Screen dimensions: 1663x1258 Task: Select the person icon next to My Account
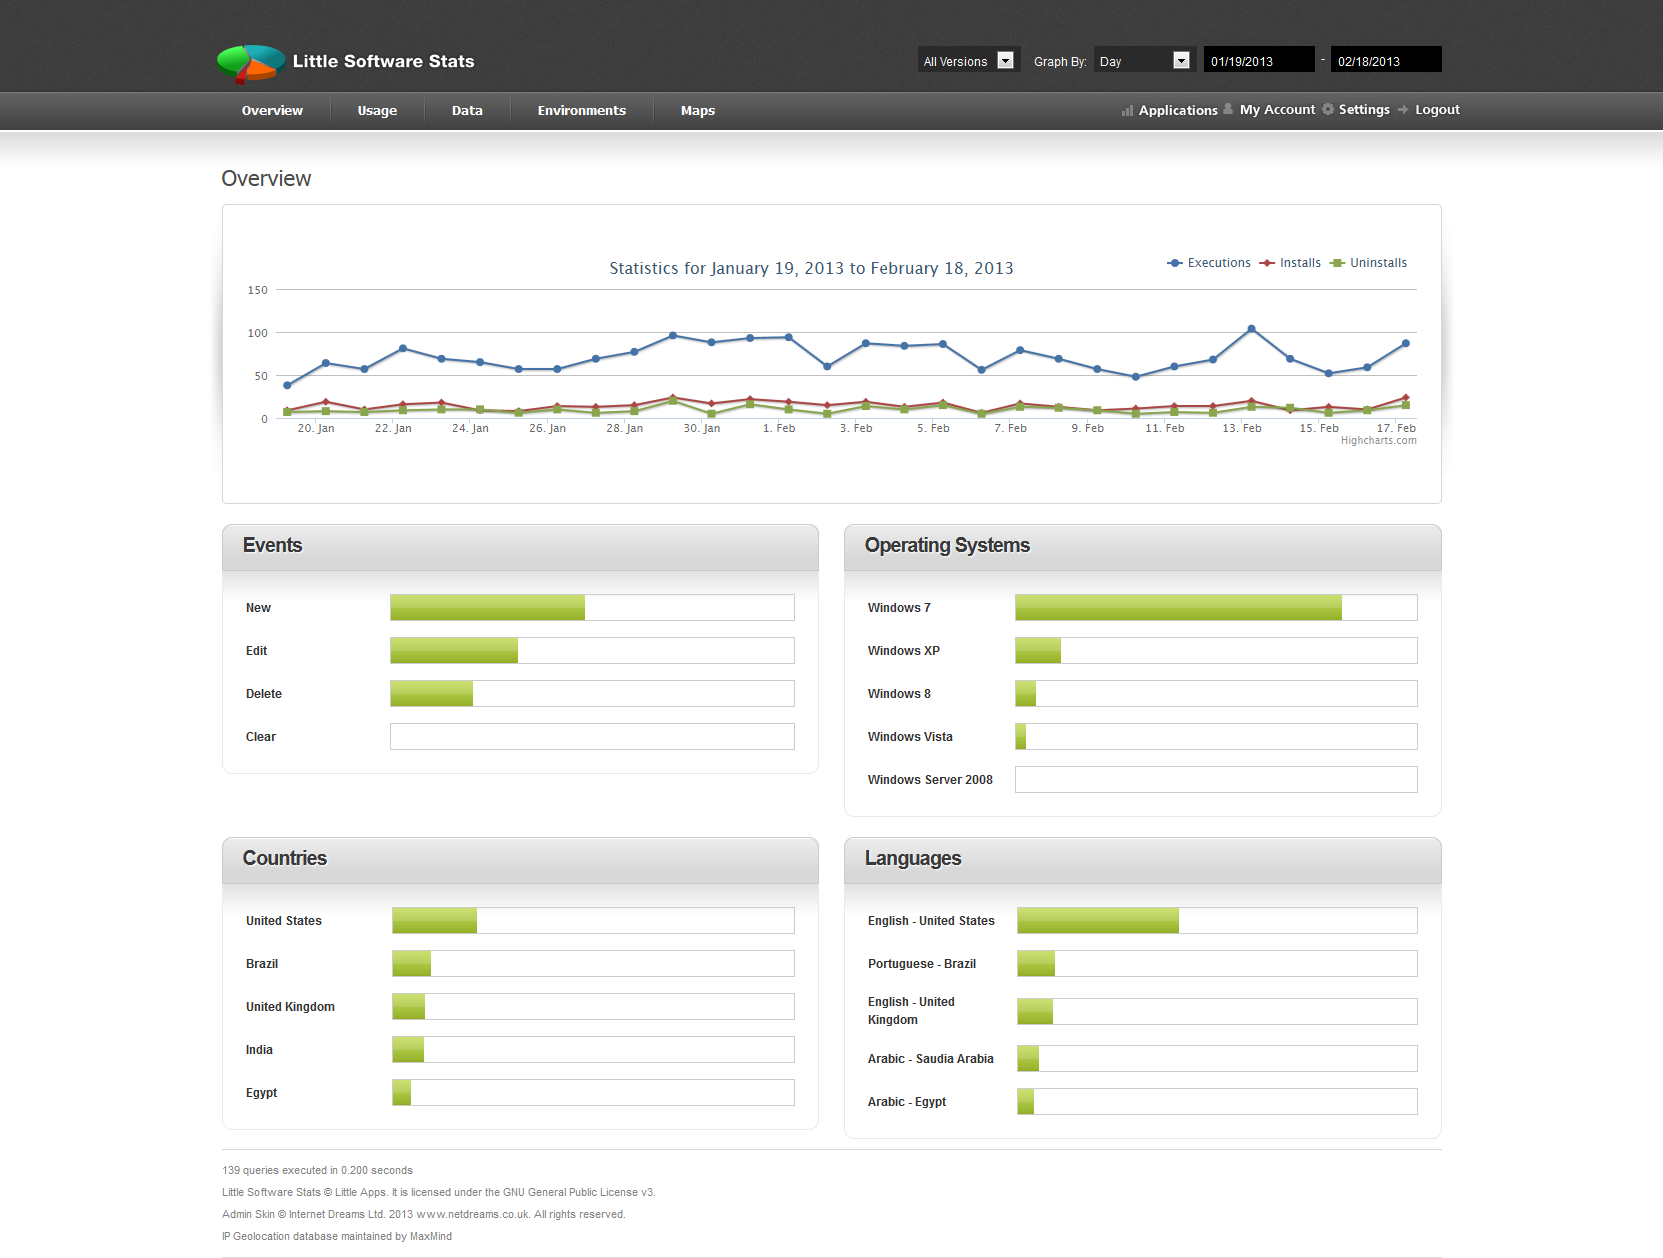[1227, 110]
